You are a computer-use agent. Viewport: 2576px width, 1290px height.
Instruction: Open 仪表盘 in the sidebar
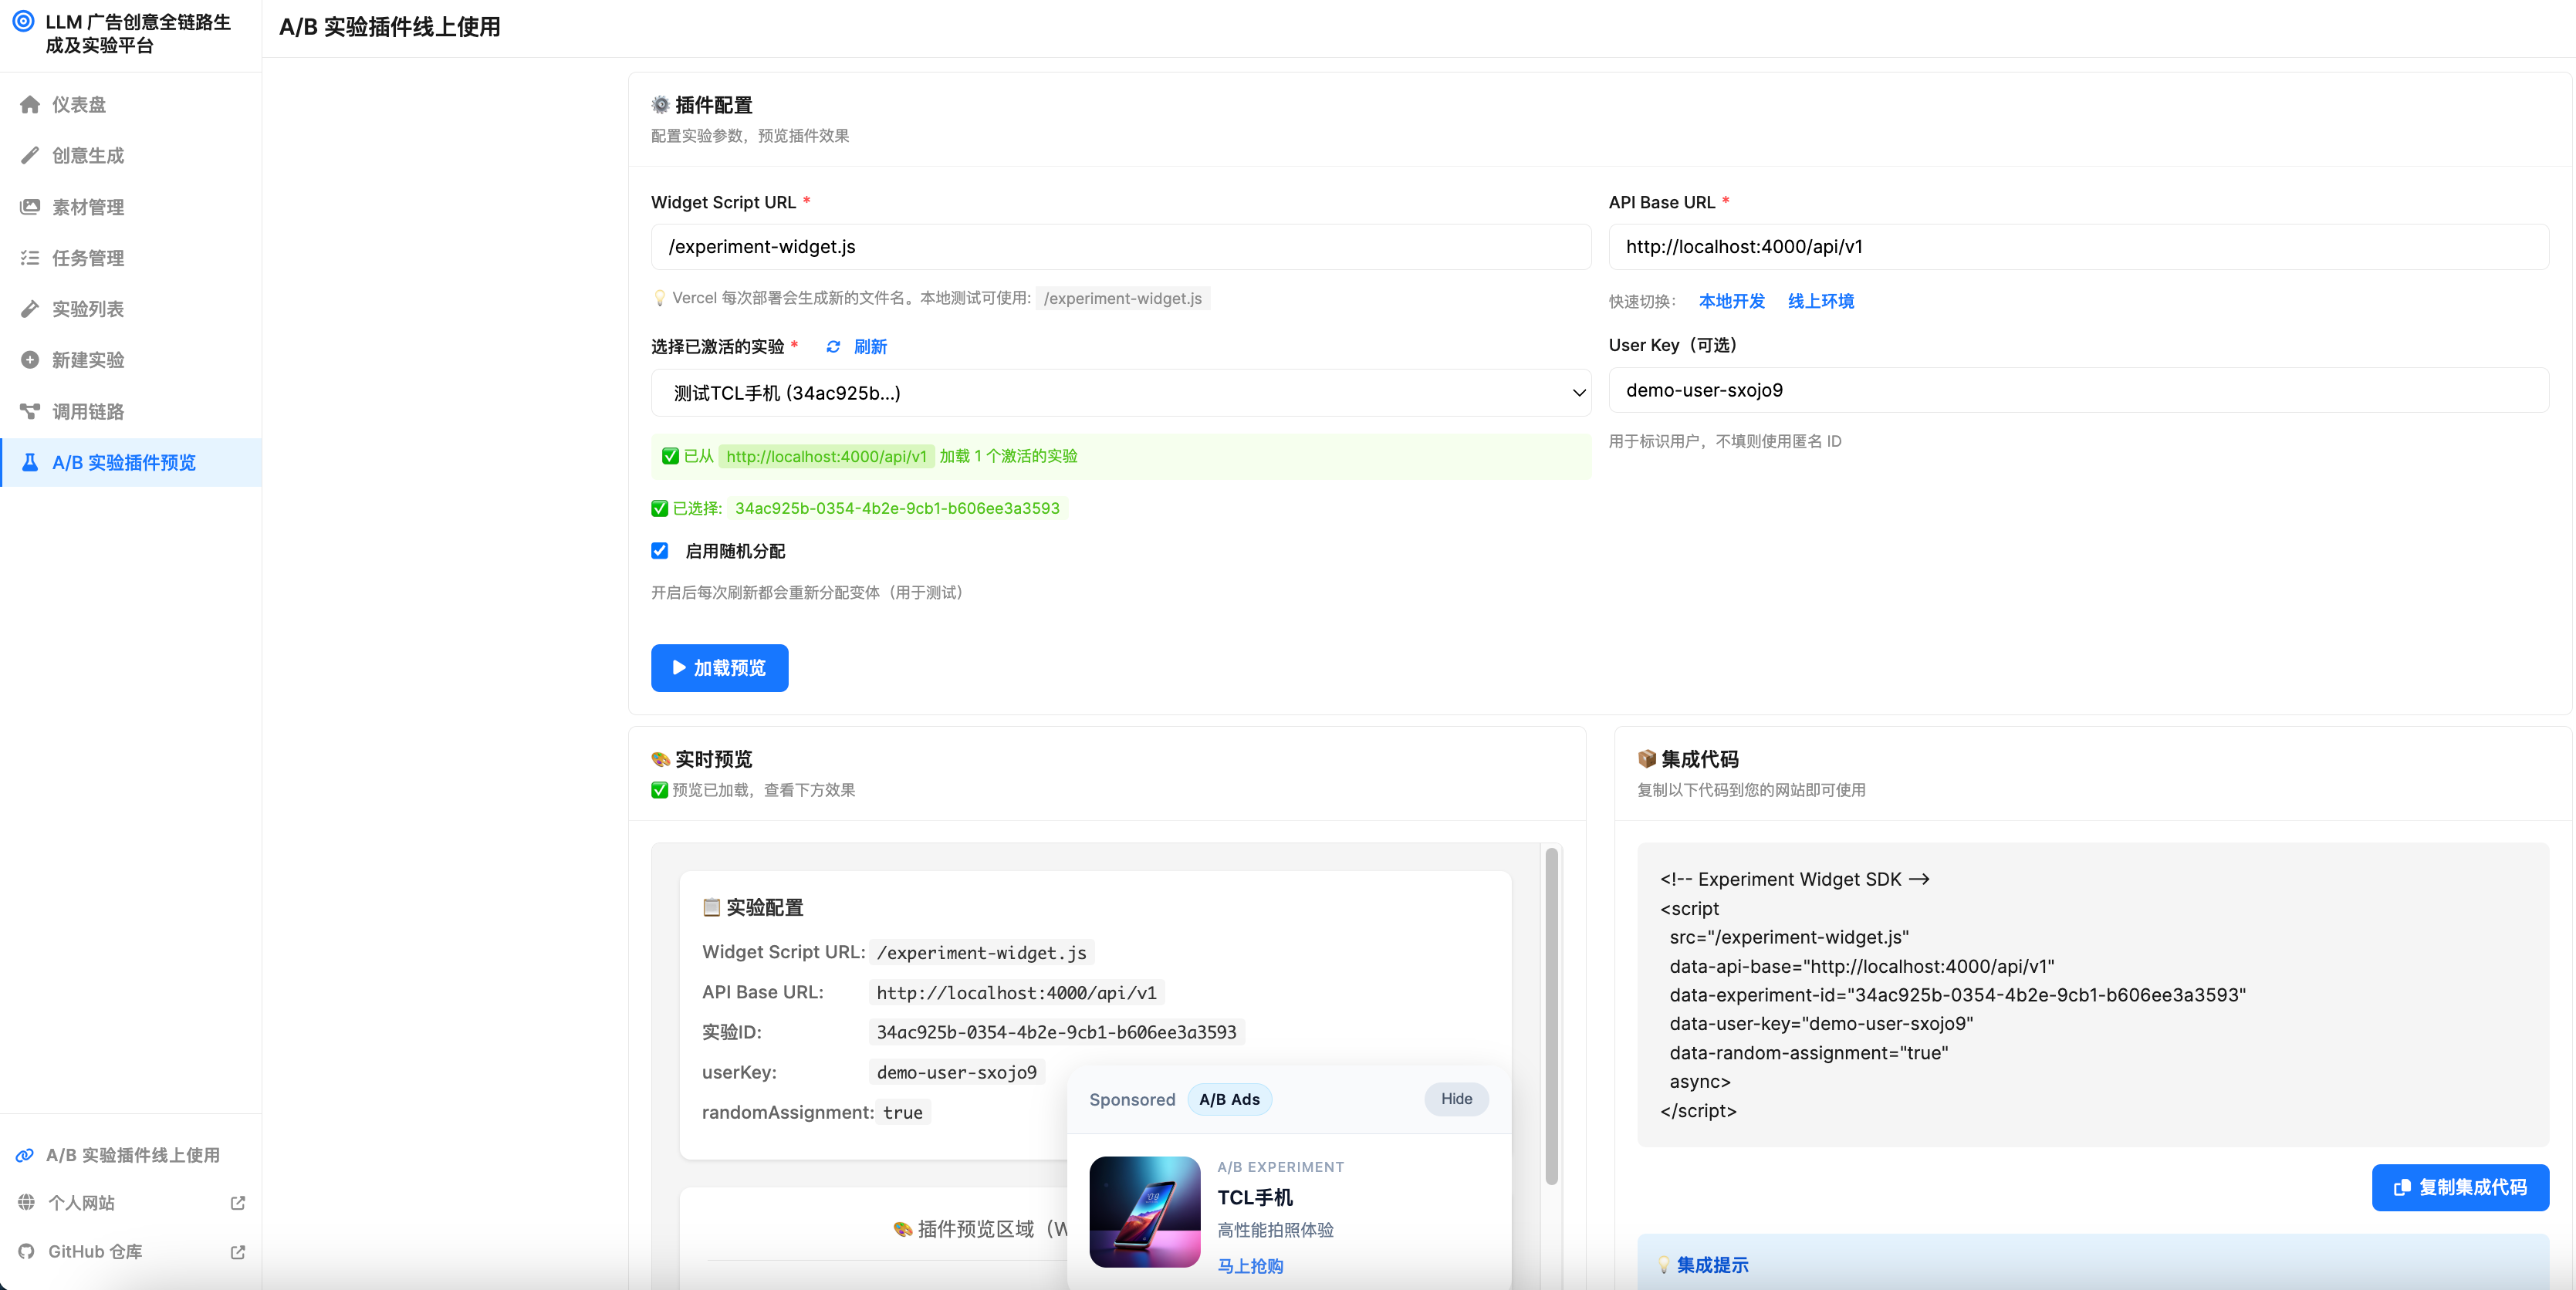click(x=131, y=105)
